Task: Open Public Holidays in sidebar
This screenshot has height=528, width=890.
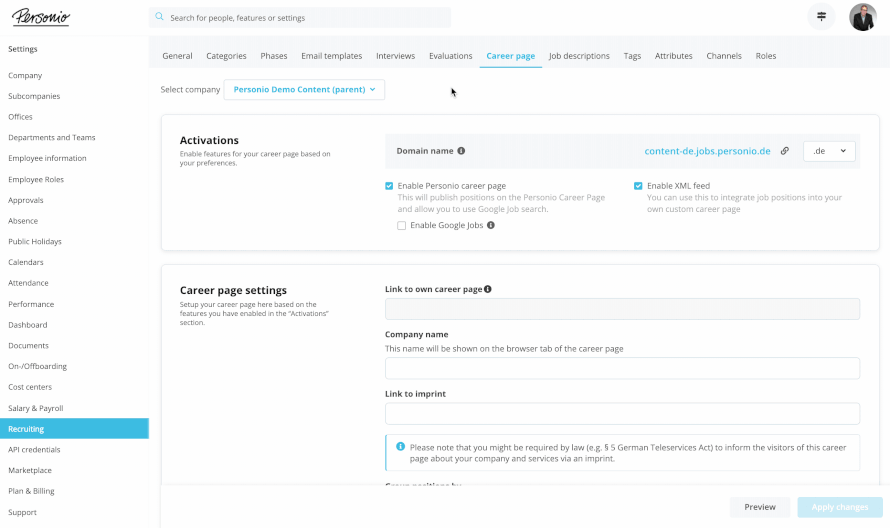Action: 35,242
